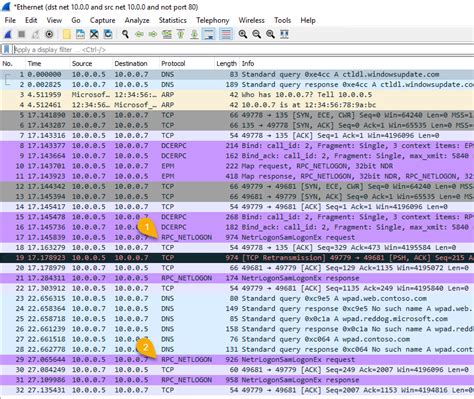
Task: Open display filter bookmark menu
Action: [x=6, y=50]
